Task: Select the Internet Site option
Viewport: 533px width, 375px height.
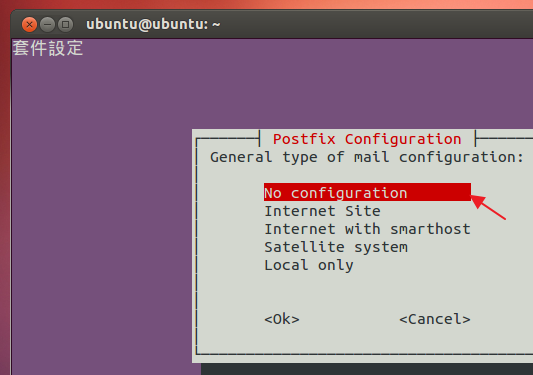Action: click(322, 211)
